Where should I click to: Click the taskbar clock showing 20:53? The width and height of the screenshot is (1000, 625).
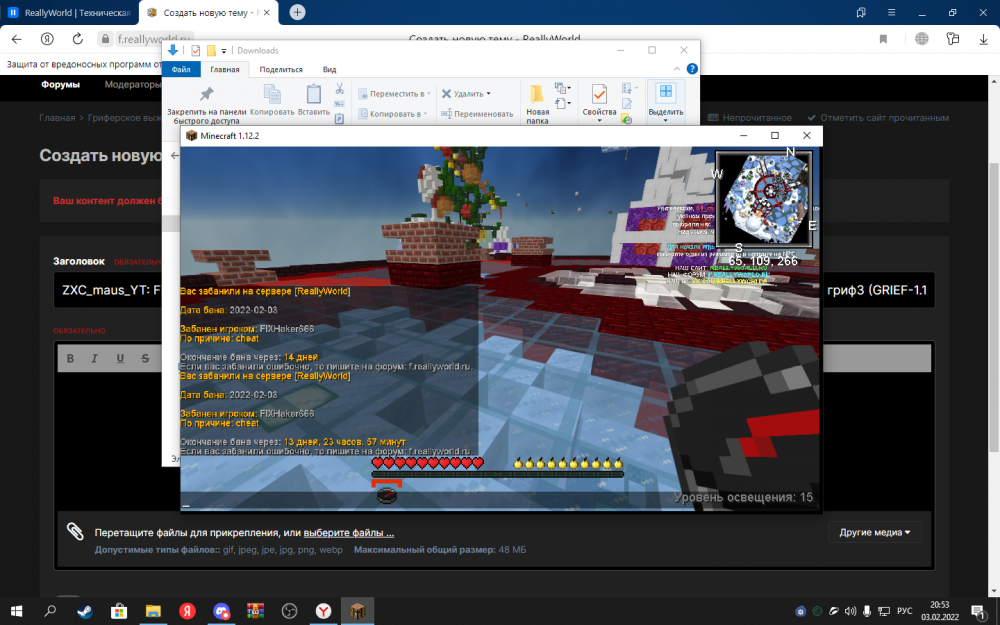(939, 611)
